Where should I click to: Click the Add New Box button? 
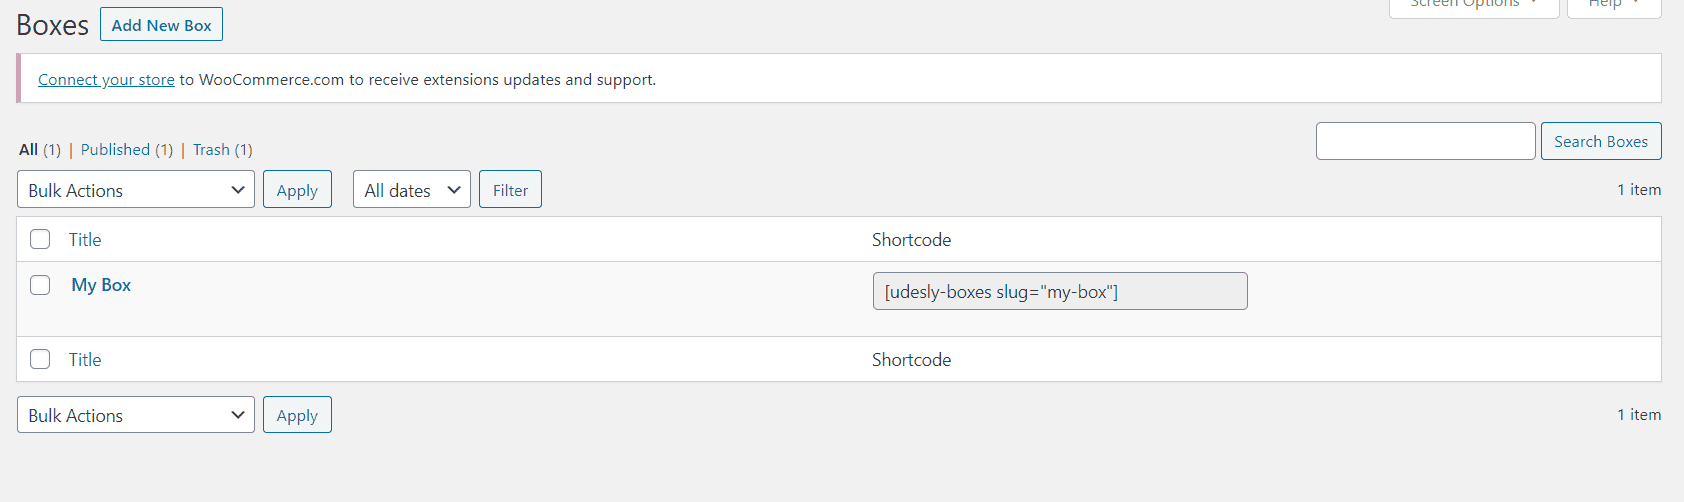161,25
